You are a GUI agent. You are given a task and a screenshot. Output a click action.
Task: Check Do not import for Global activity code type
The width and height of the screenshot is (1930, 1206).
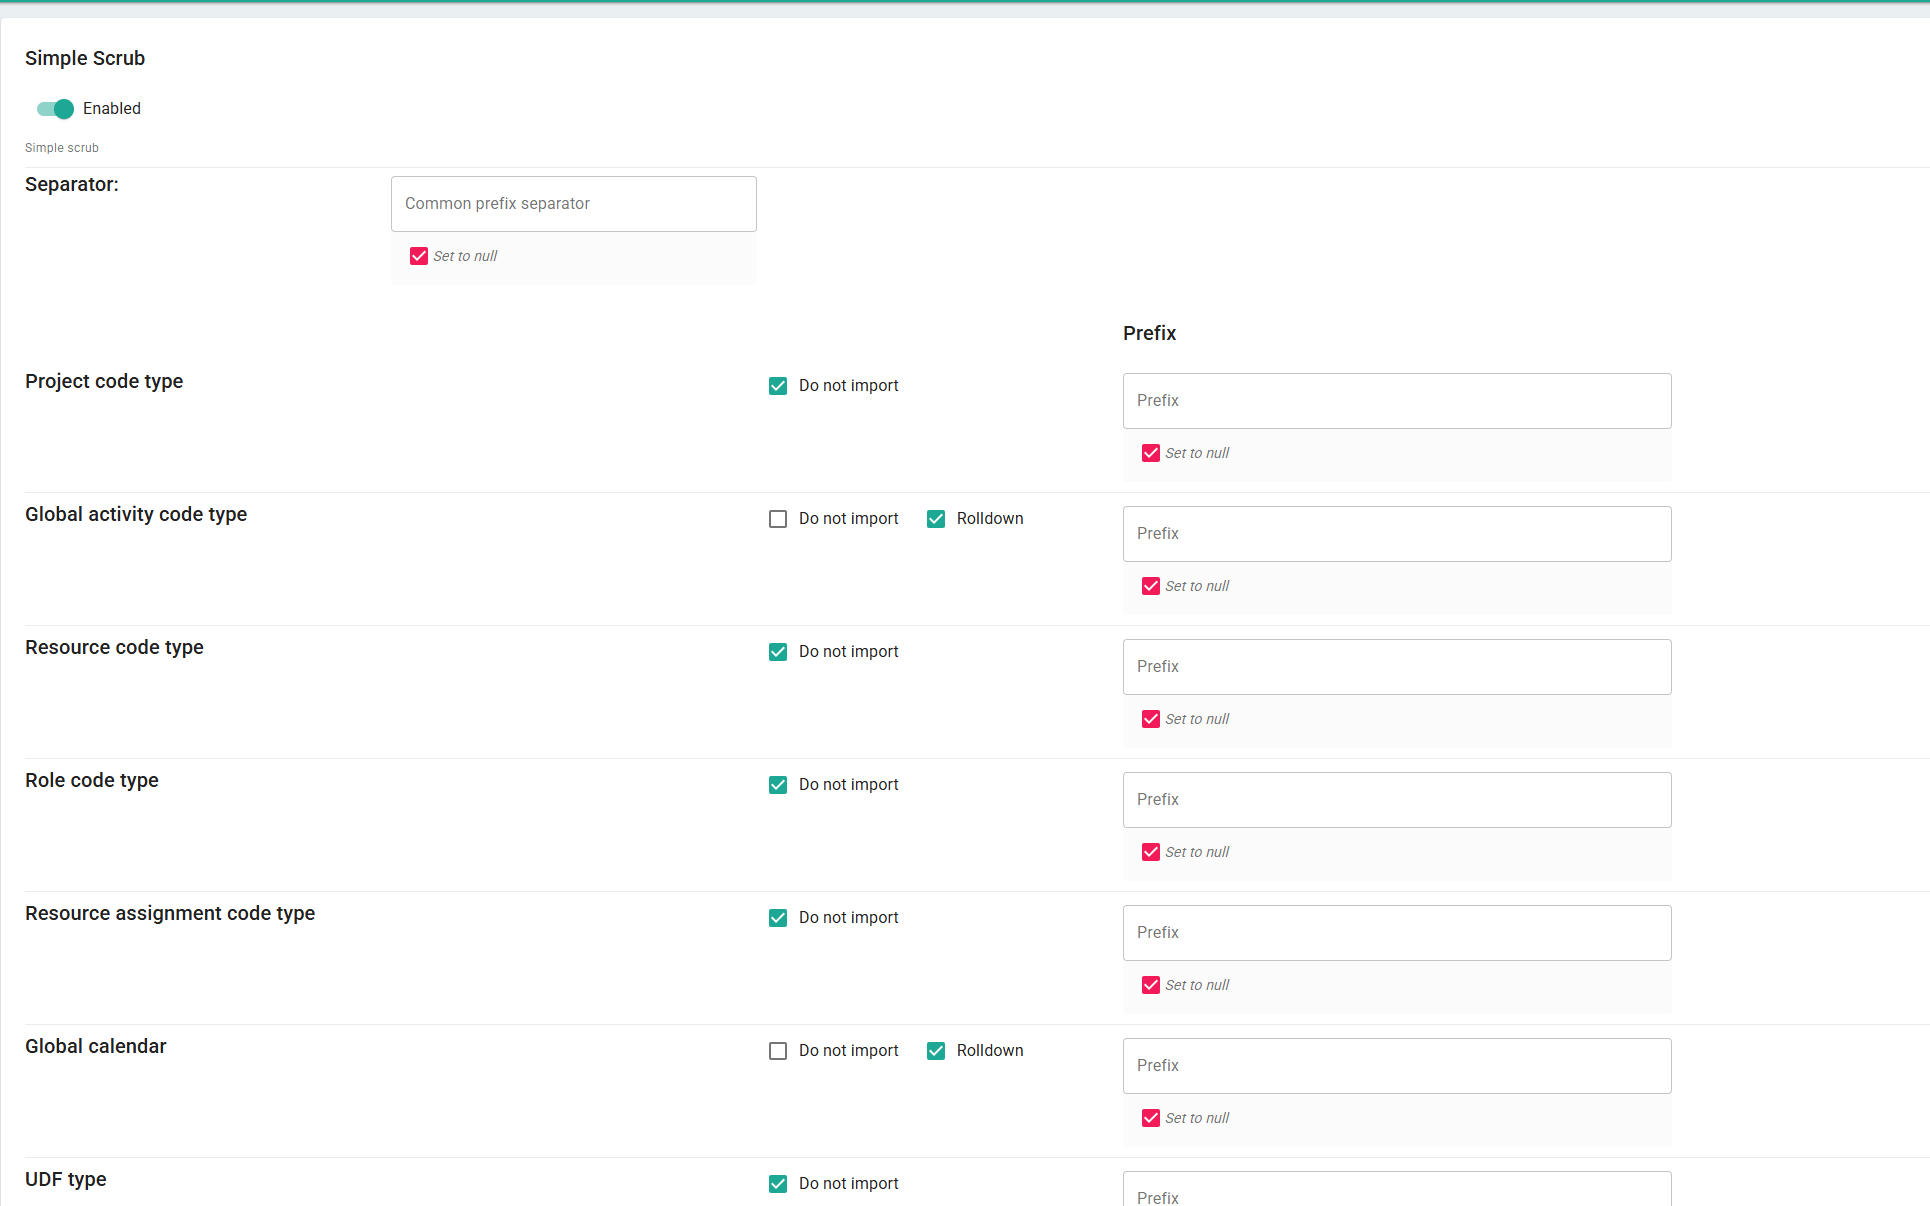(778, 519)
